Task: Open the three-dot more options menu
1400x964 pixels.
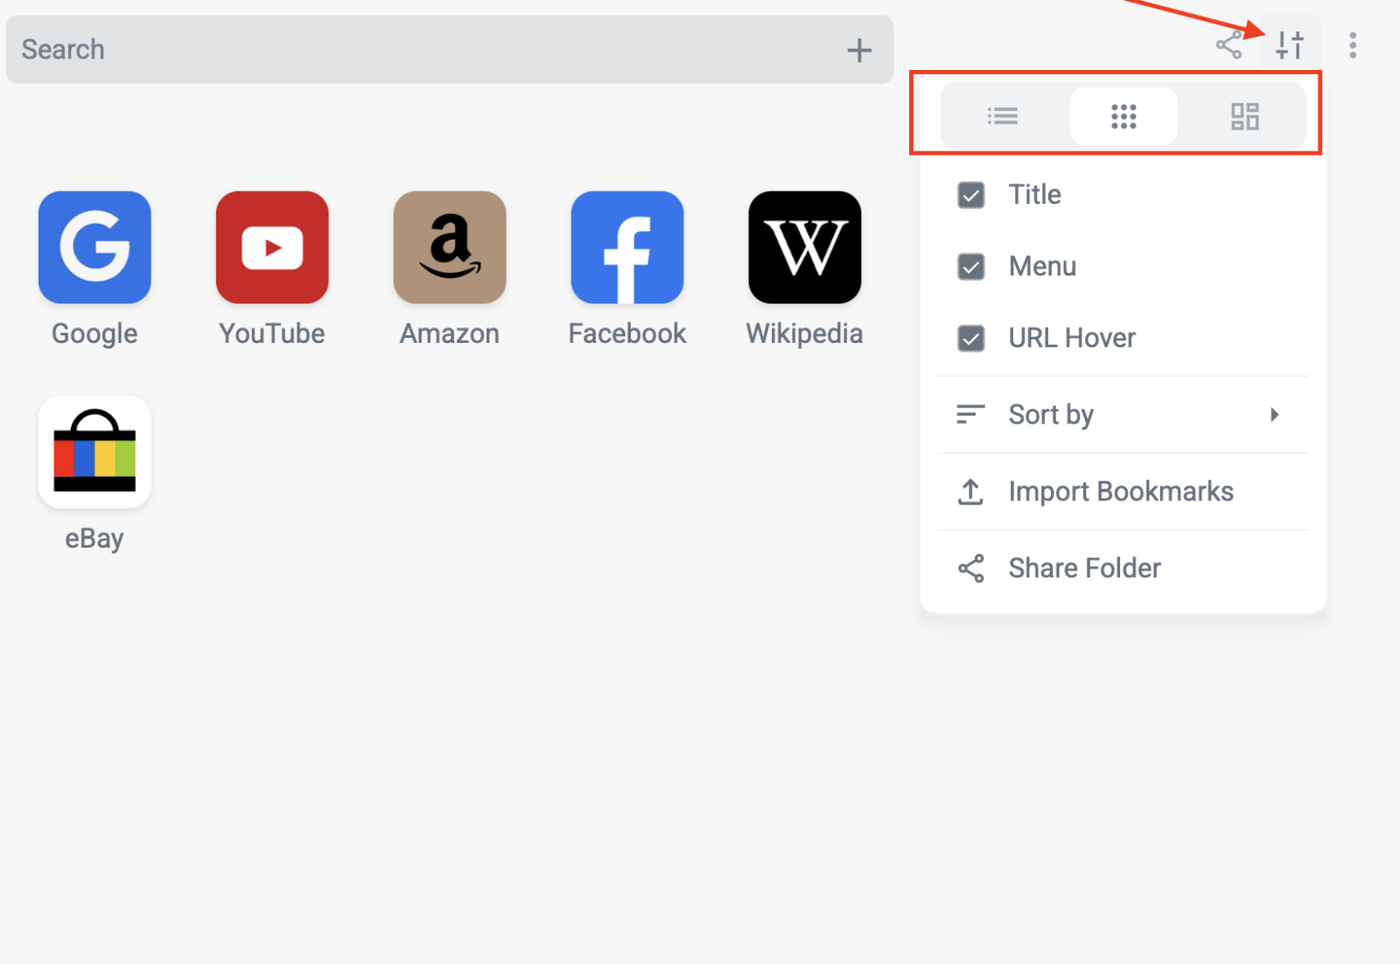Action: click(1353, 45)
